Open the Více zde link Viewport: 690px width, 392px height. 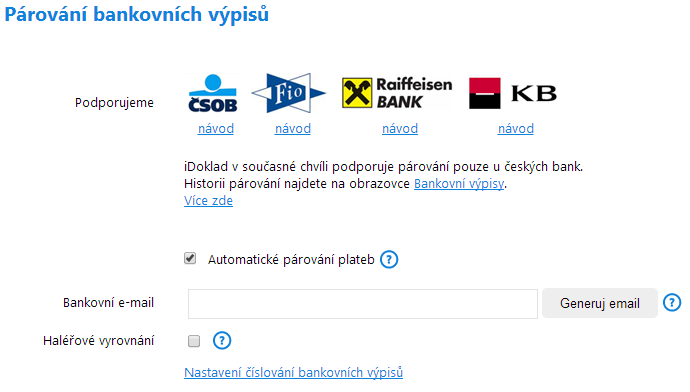tap(208, 201)
